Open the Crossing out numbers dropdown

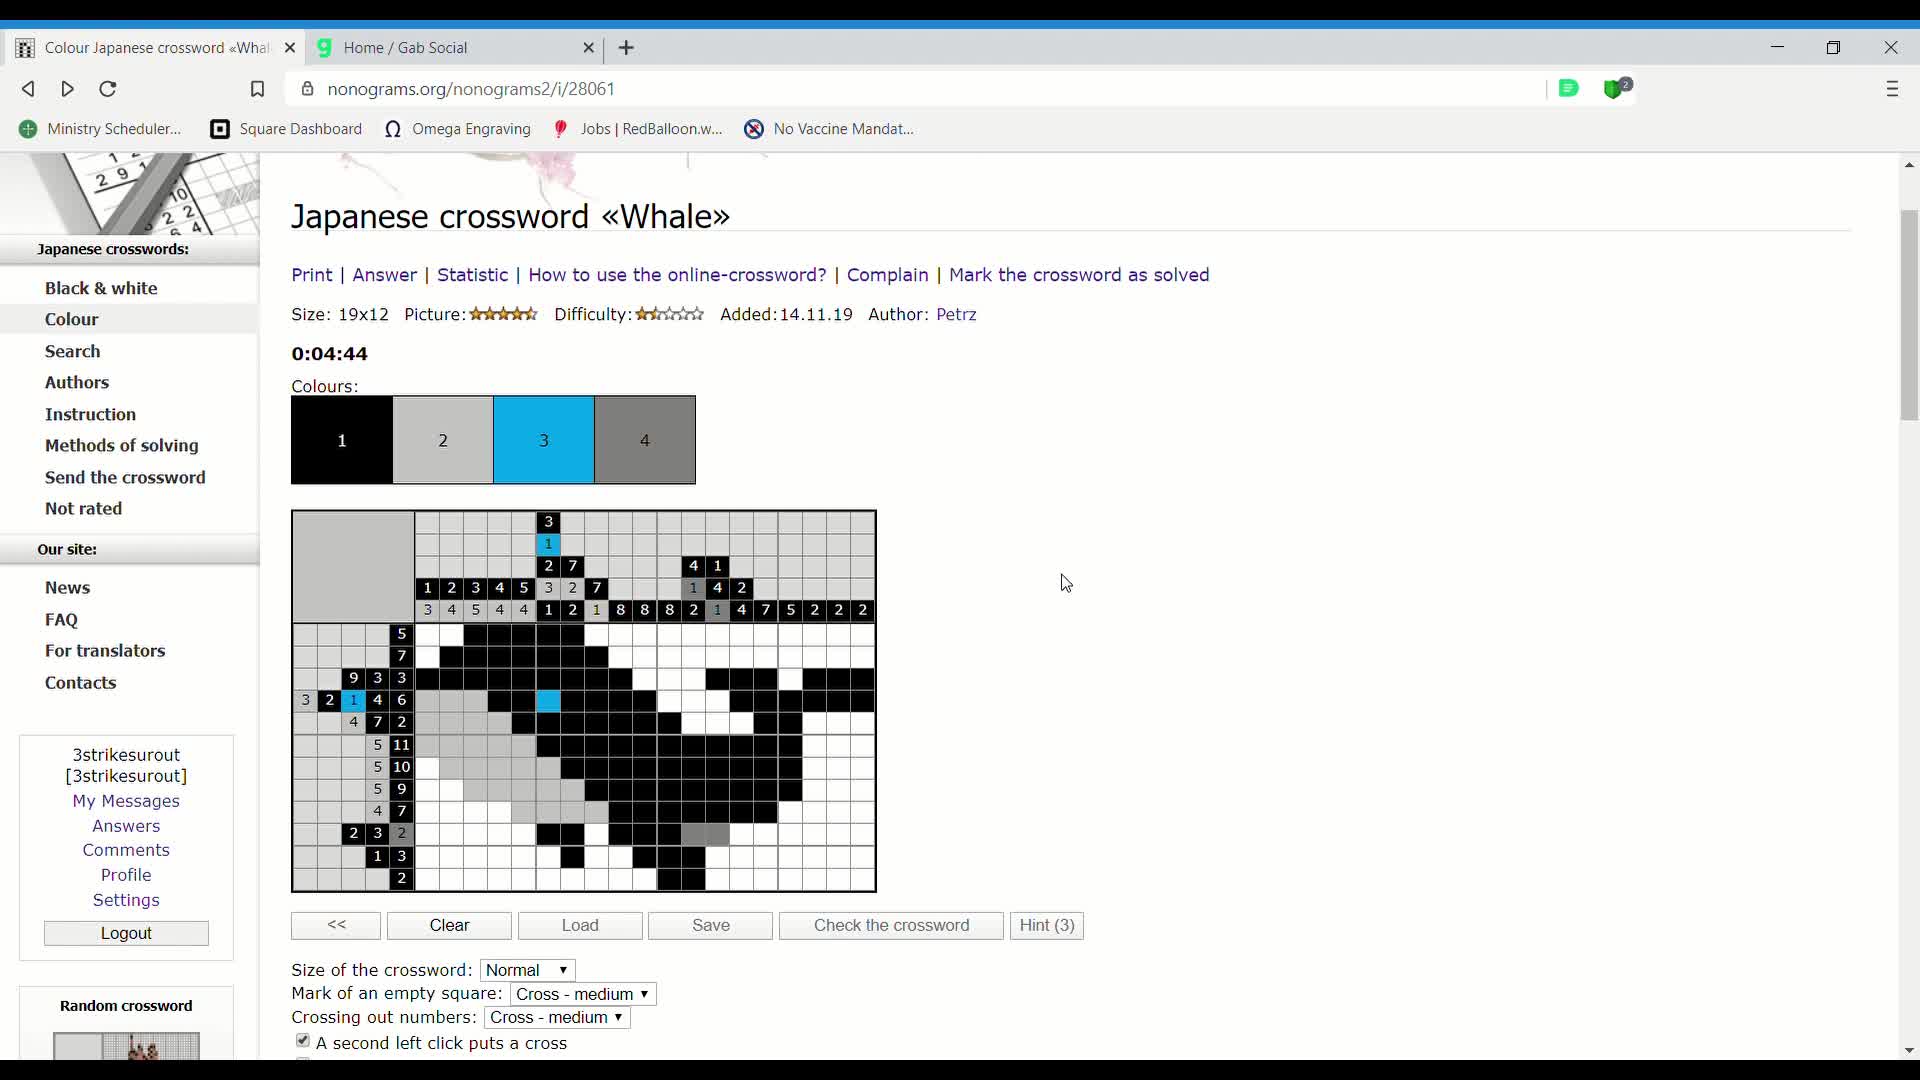557,1017
